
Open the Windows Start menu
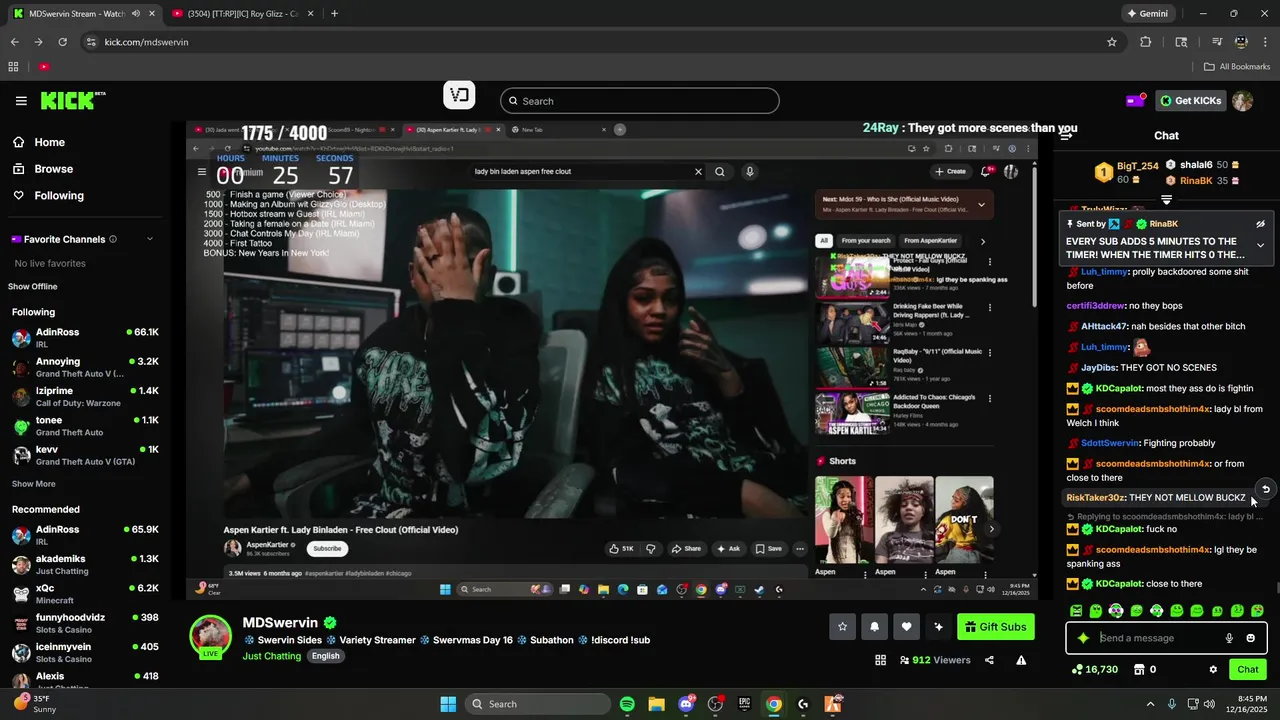click(448, 704)
